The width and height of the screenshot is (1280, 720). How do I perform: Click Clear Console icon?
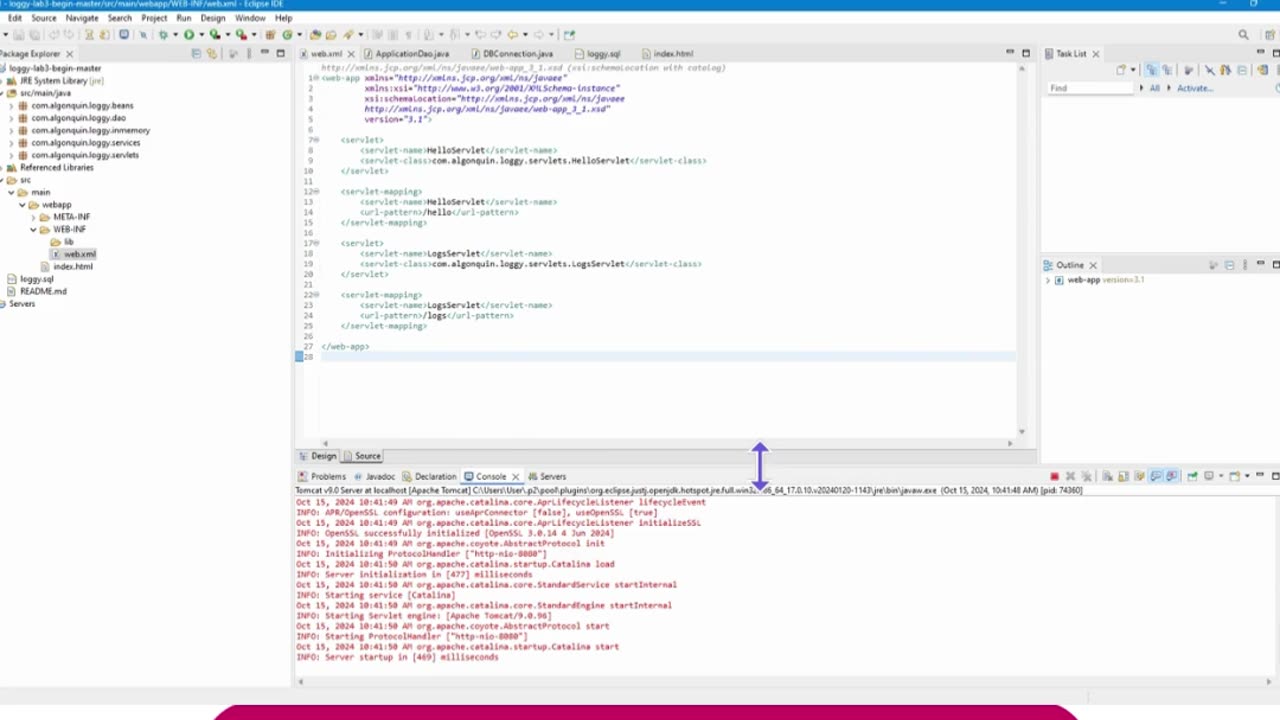1107,476
